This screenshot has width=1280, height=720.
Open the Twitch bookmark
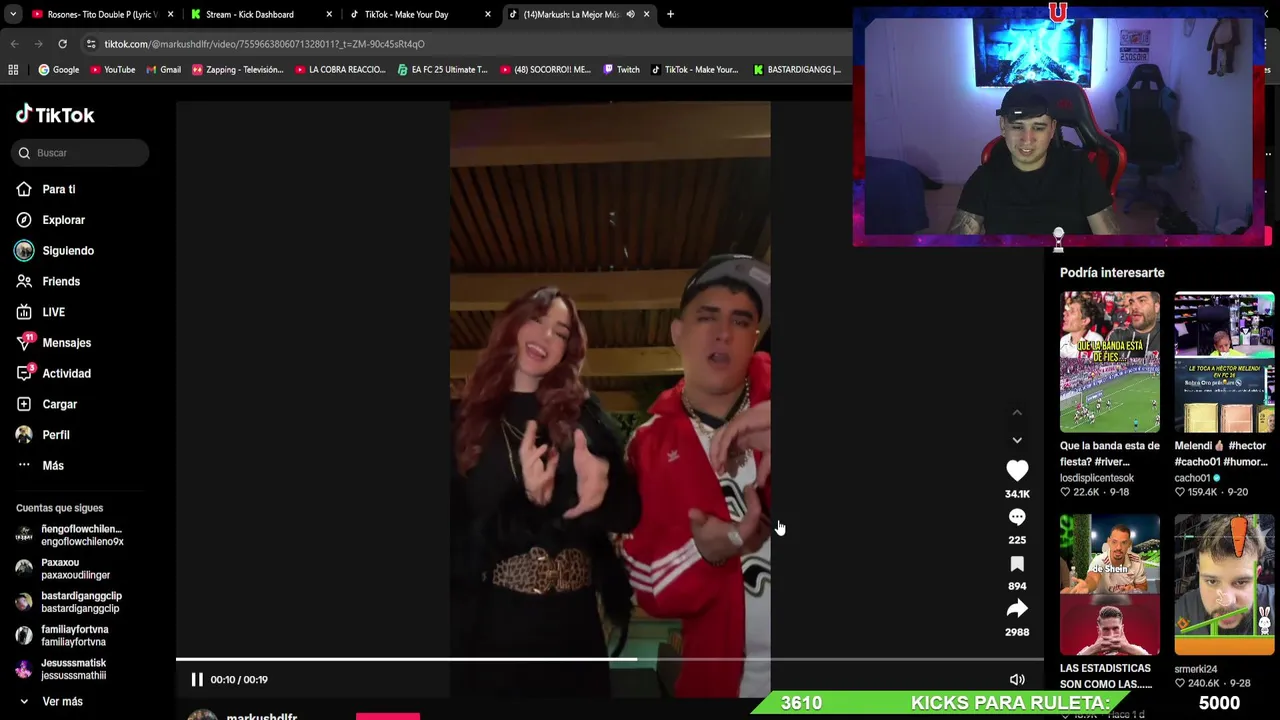click(620, 70)
